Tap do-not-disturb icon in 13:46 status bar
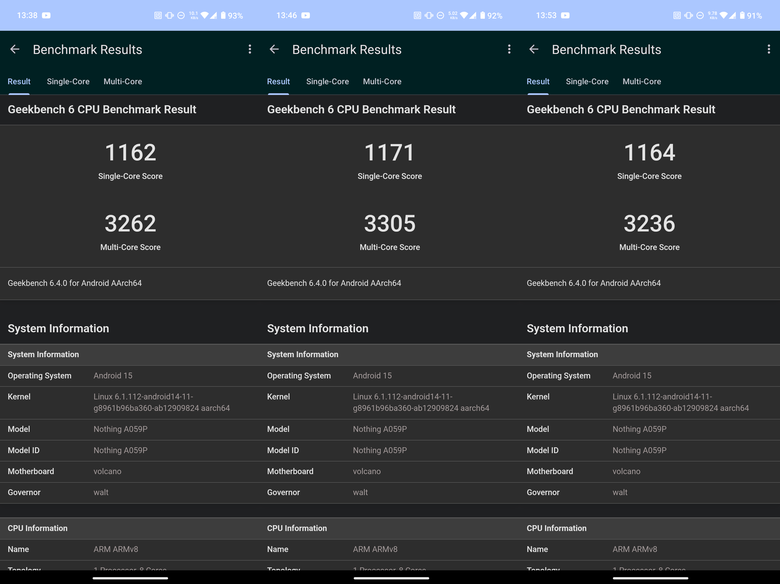Image resolution: width=780 pixels, height=584 pixels. (441, 15)
